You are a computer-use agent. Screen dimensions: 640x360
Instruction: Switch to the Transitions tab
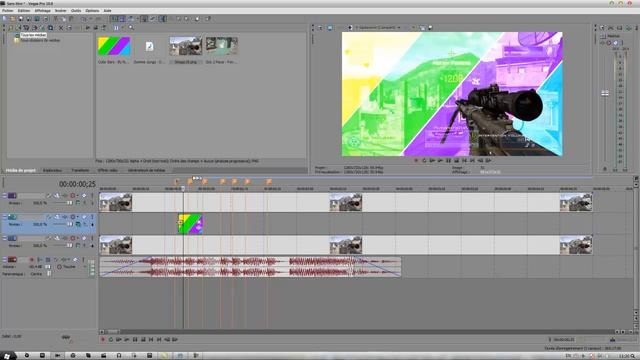(80, 170)
